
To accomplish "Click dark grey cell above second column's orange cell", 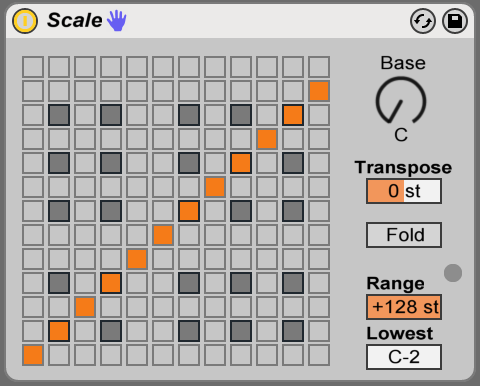I will point(59,283).
